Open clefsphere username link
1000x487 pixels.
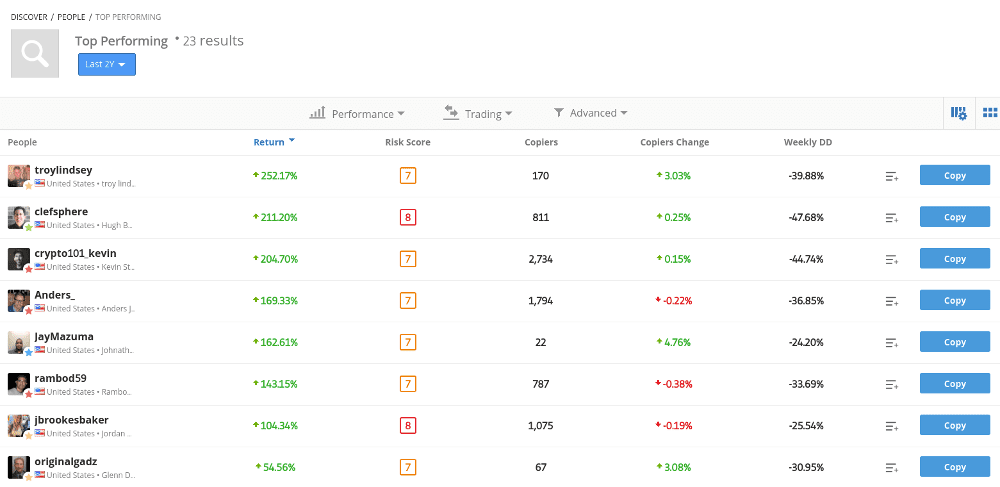coord(61,212)
